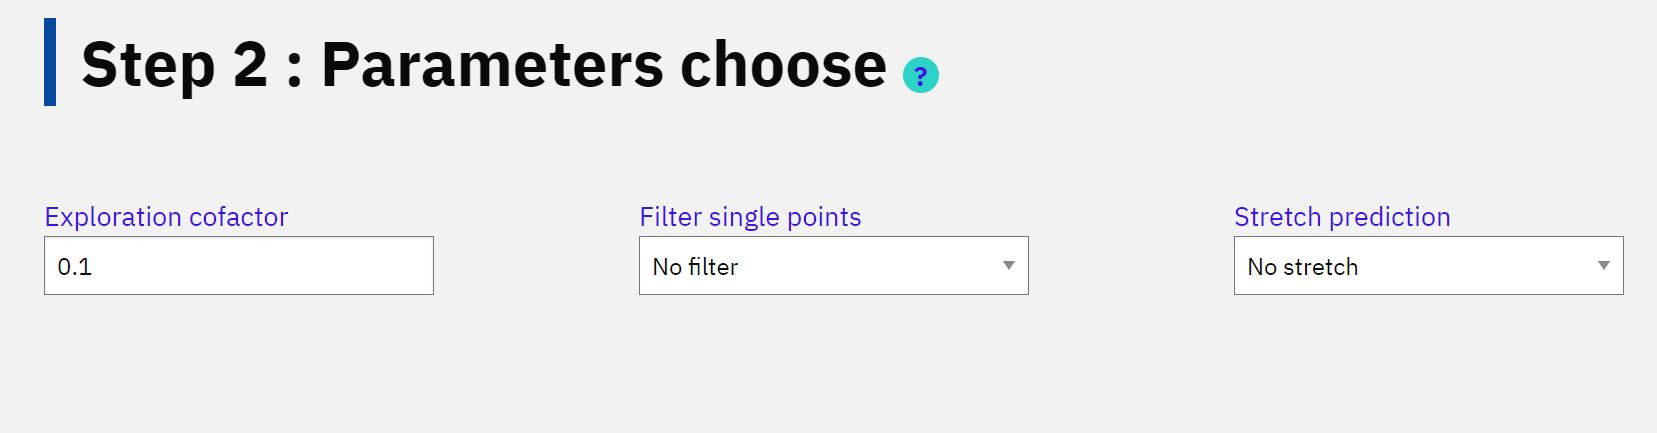Select the 'No filter' option text

[695, 267]
